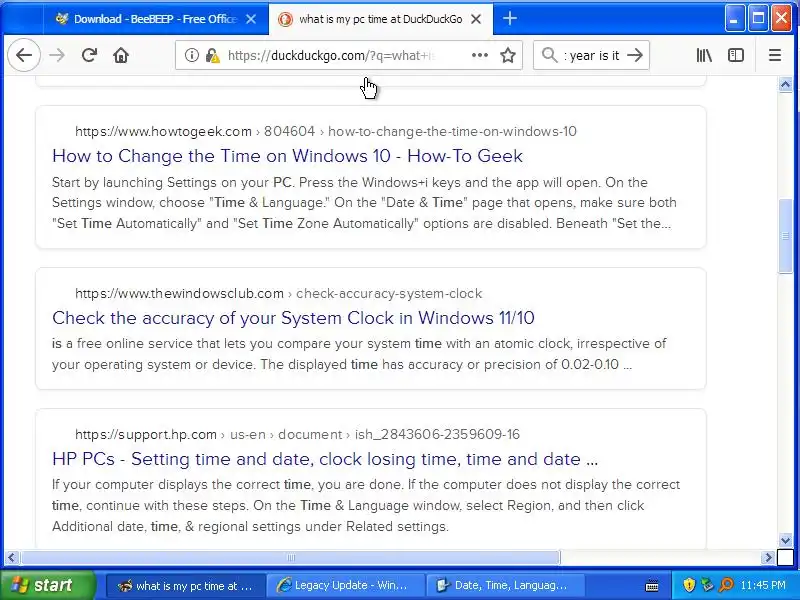Open HP PCs Setting time and date result

click(325, 459)
